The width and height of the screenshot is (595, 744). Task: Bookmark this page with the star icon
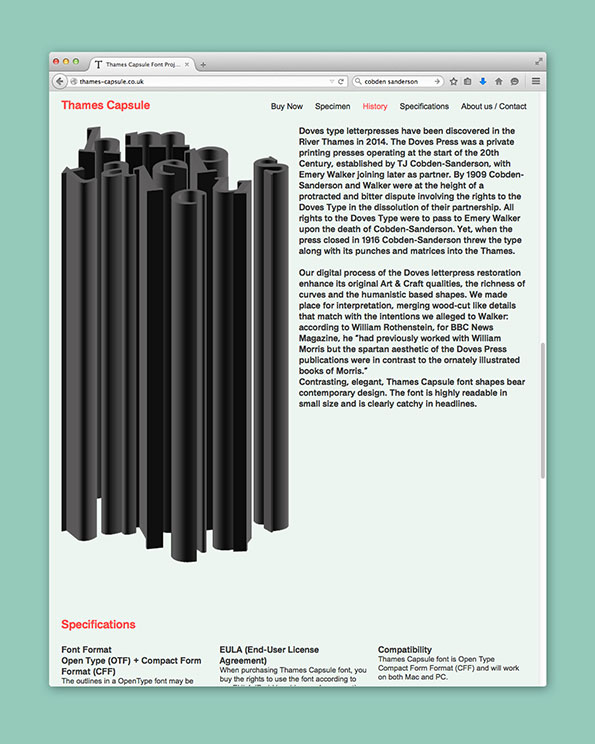454,82
